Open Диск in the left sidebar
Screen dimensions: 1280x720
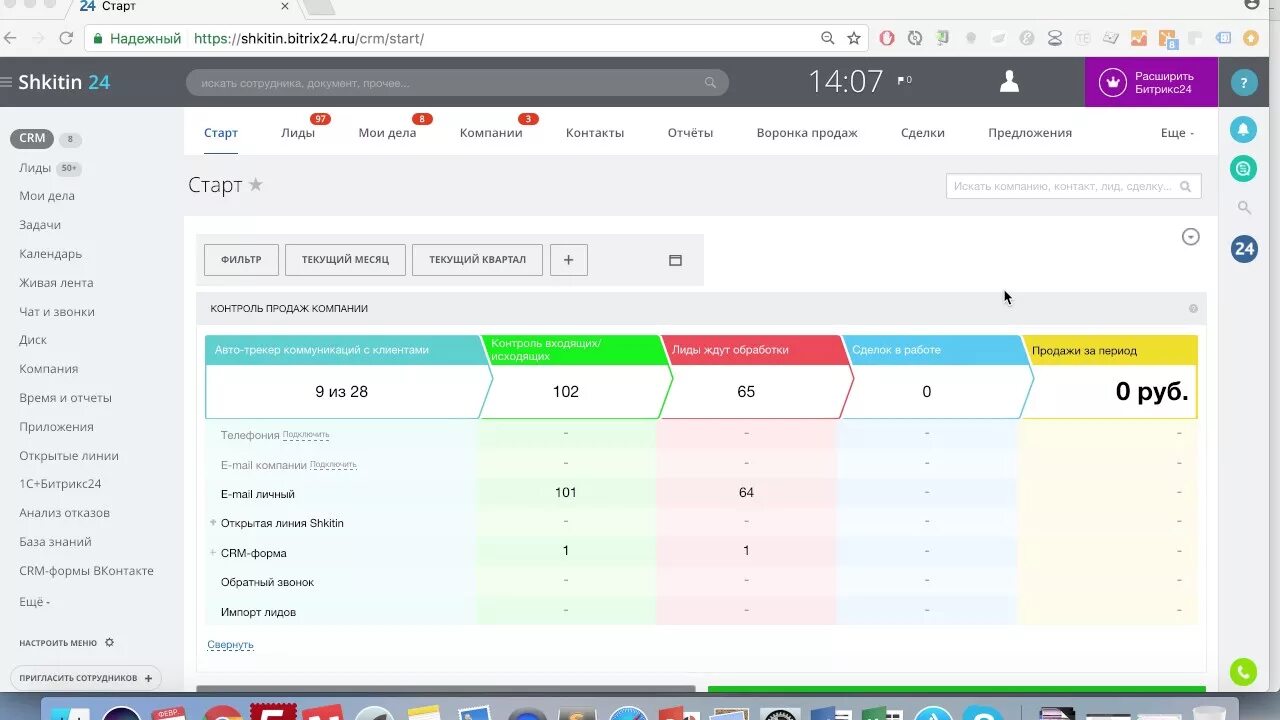(x=33, y=340)
